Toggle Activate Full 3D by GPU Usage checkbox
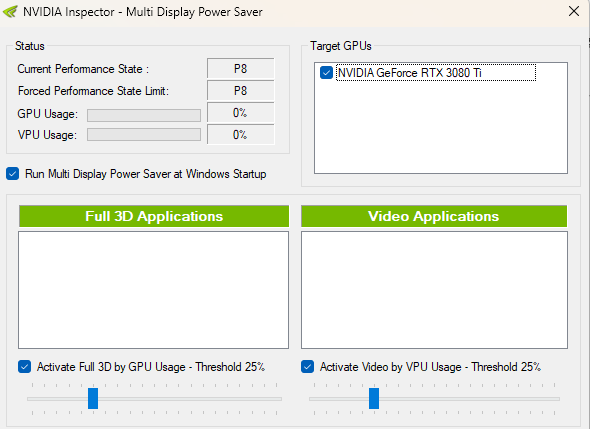The image size is (590, 429). (x=24, y=367)
